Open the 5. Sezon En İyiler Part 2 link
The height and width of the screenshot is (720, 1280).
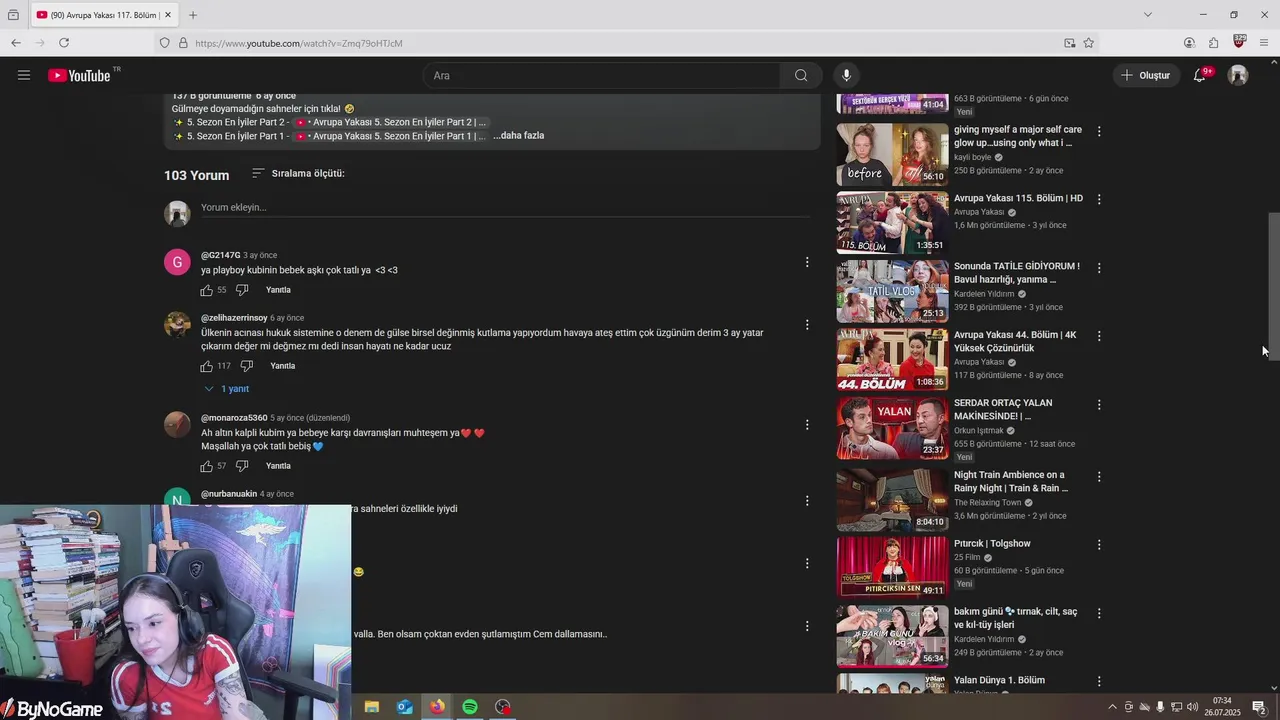point(390,122)
